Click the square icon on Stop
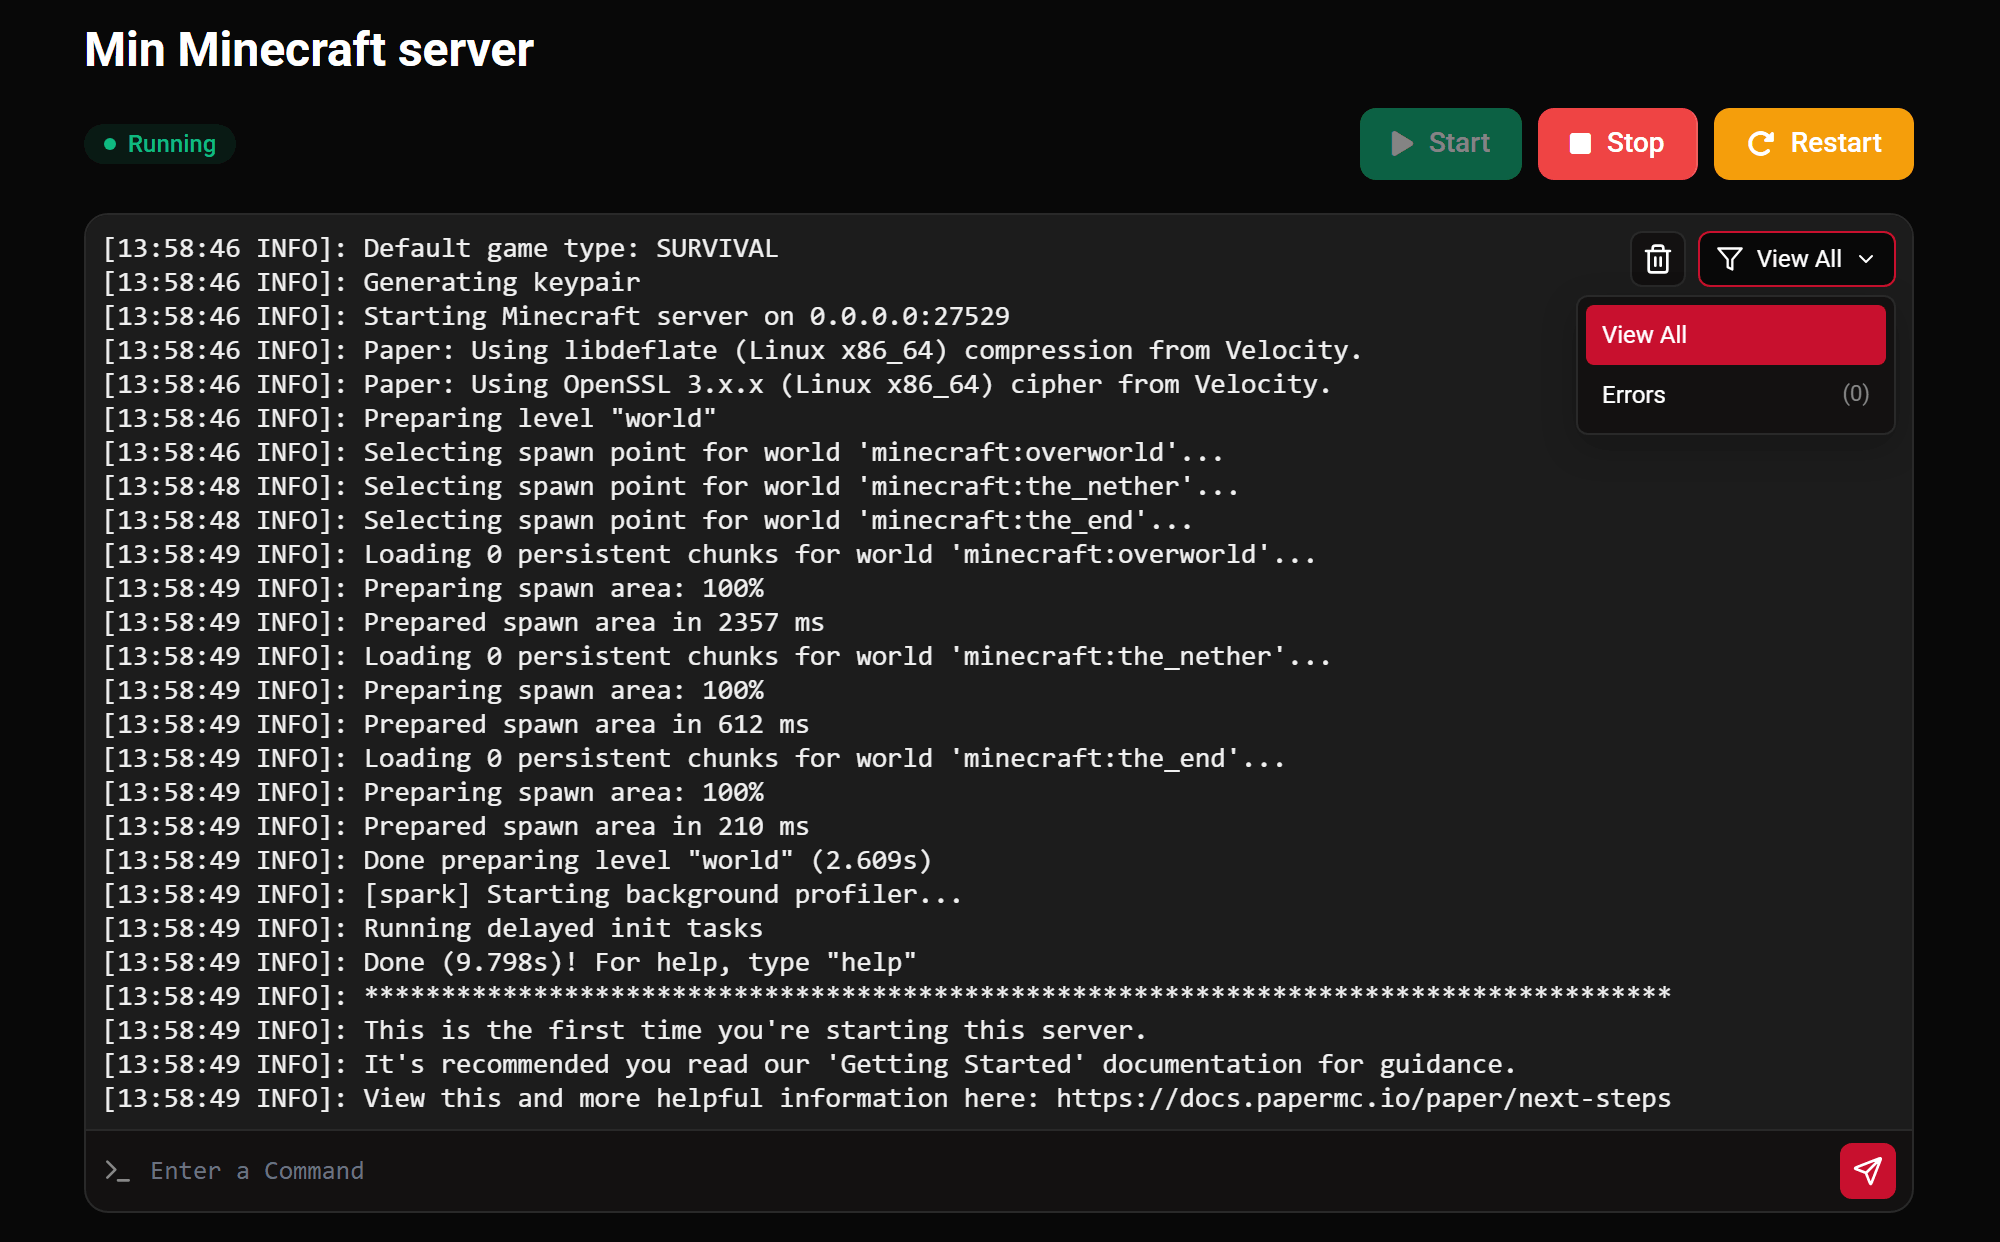Screen dimensions: 2000x1242 pyautogui.click(x=1580, y=143)
